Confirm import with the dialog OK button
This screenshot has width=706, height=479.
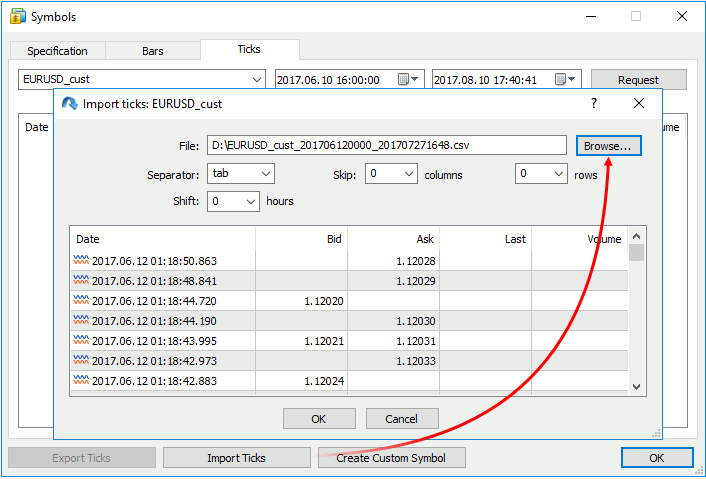pyautogui.click(x=319, y=419)
